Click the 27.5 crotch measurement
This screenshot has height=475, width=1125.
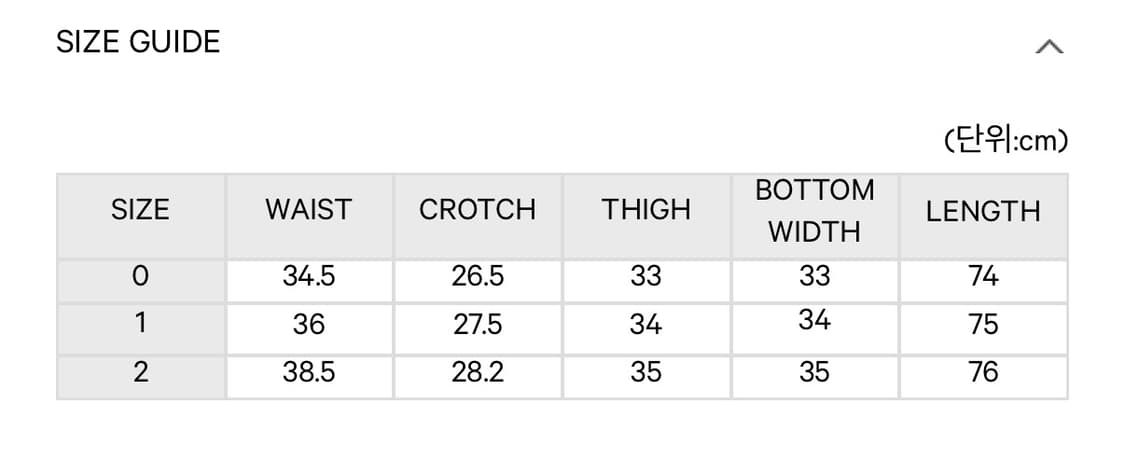tap(477, 324)
